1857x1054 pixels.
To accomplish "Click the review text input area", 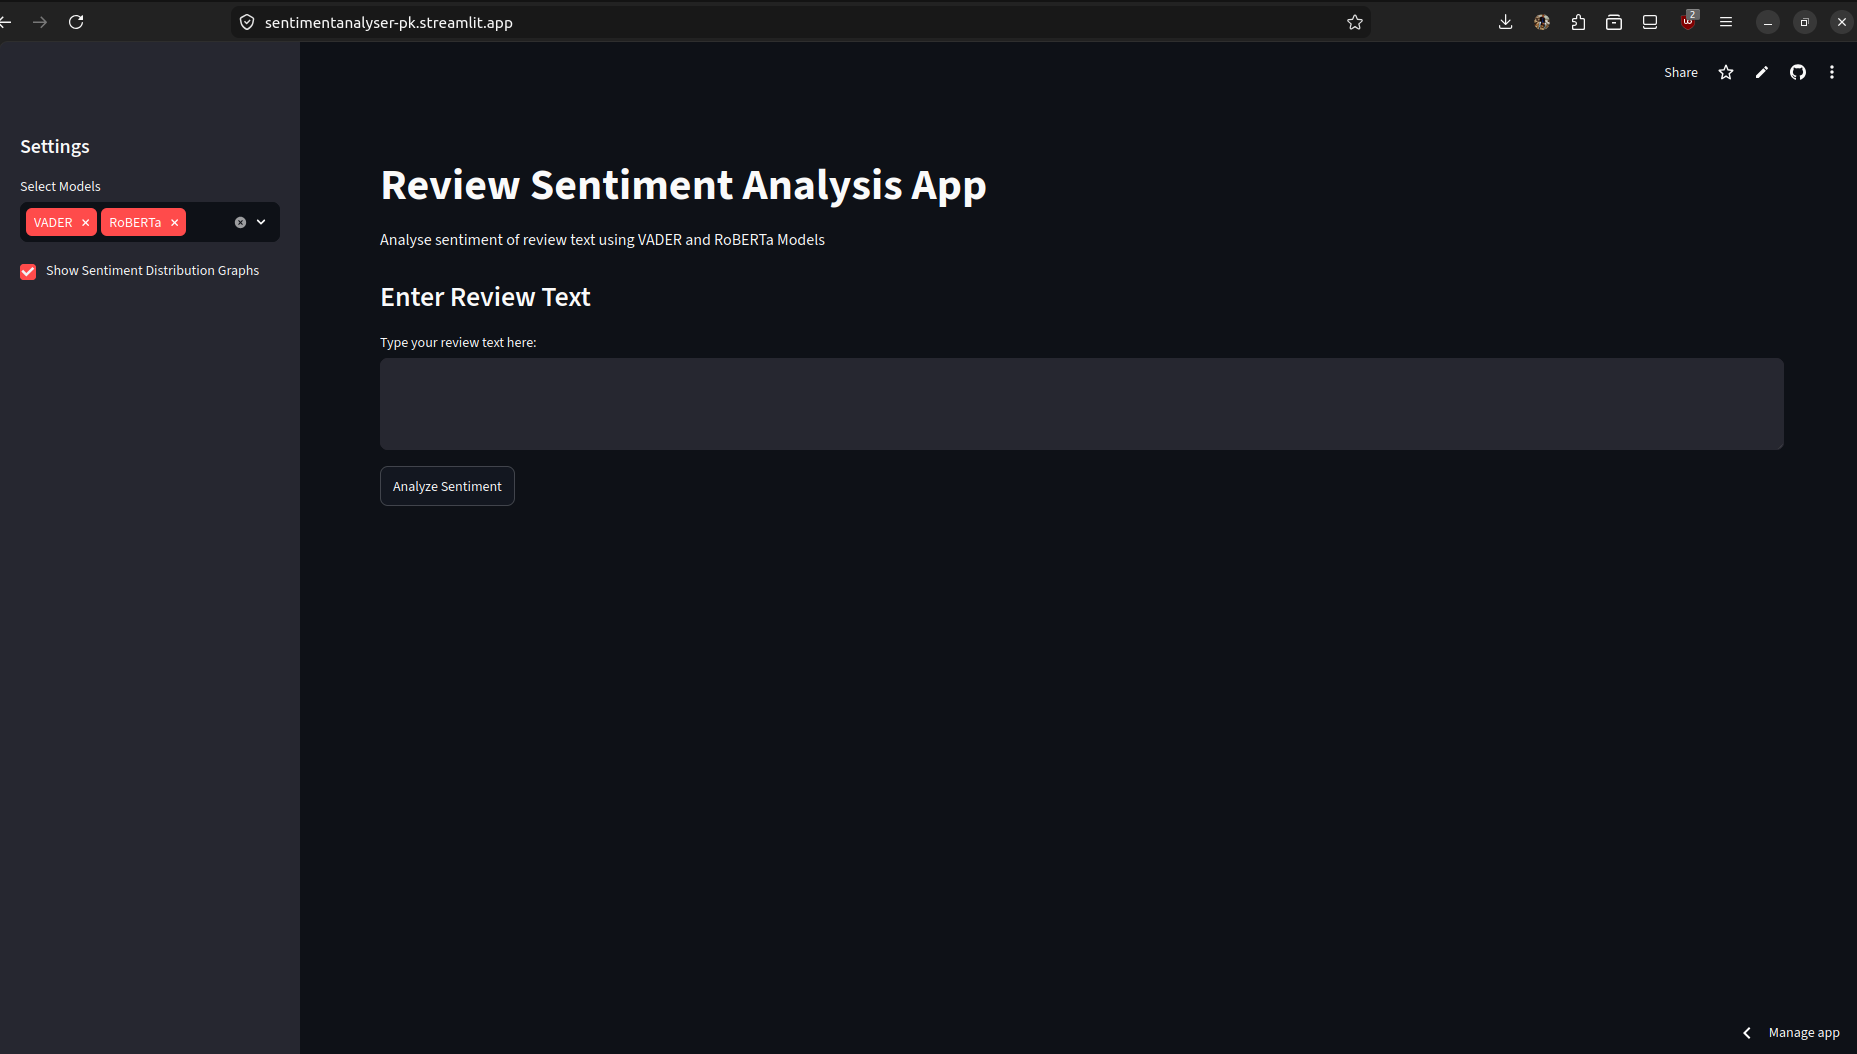I will click(x=1081, y=404).
